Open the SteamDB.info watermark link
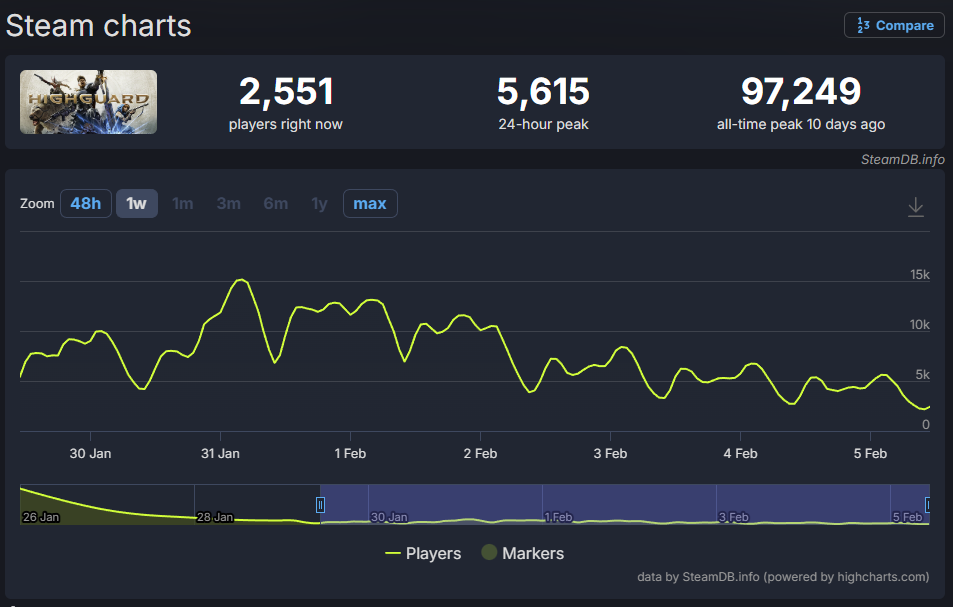Screen dimensions: 953x607 (x=903, y=159)
